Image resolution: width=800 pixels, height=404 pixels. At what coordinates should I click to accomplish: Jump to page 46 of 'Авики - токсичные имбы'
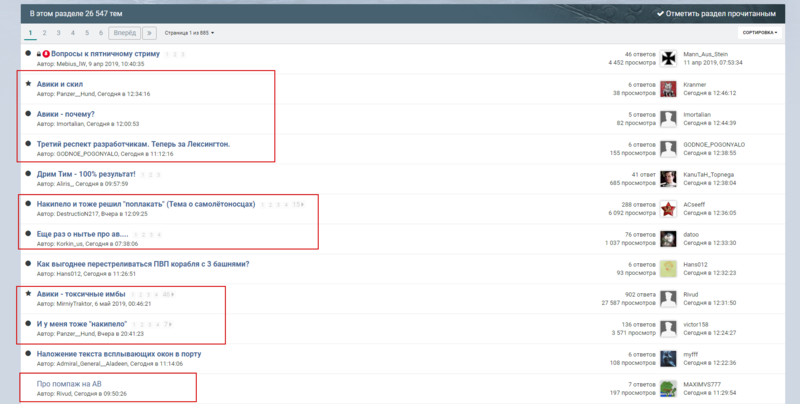pos(167,294)
